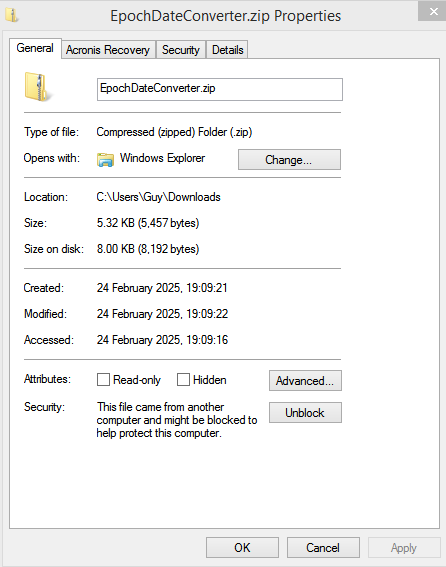Tick the Hidden attribute checkbox
This screenshot has height=567, width=446.
pyautogui.click(x=183, y=380)
